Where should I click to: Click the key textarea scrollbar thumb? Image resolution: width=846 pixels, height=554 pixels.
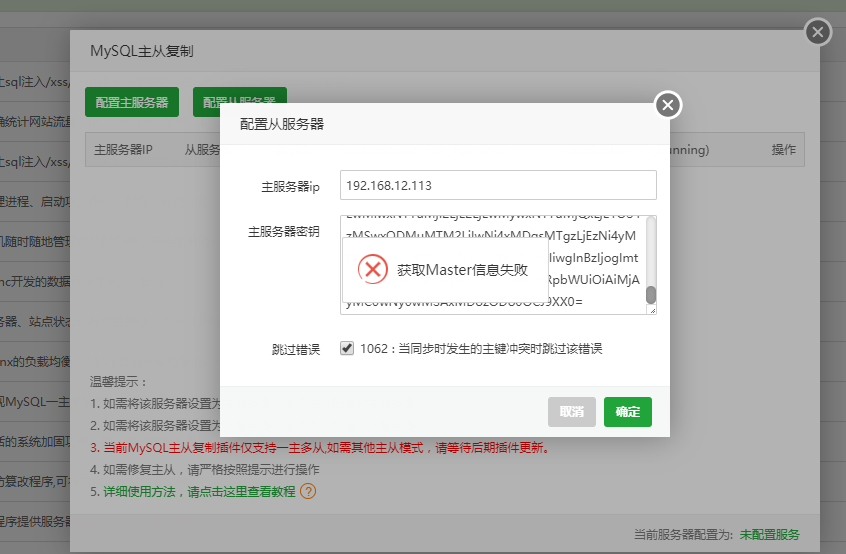click(x=651, y=295)
